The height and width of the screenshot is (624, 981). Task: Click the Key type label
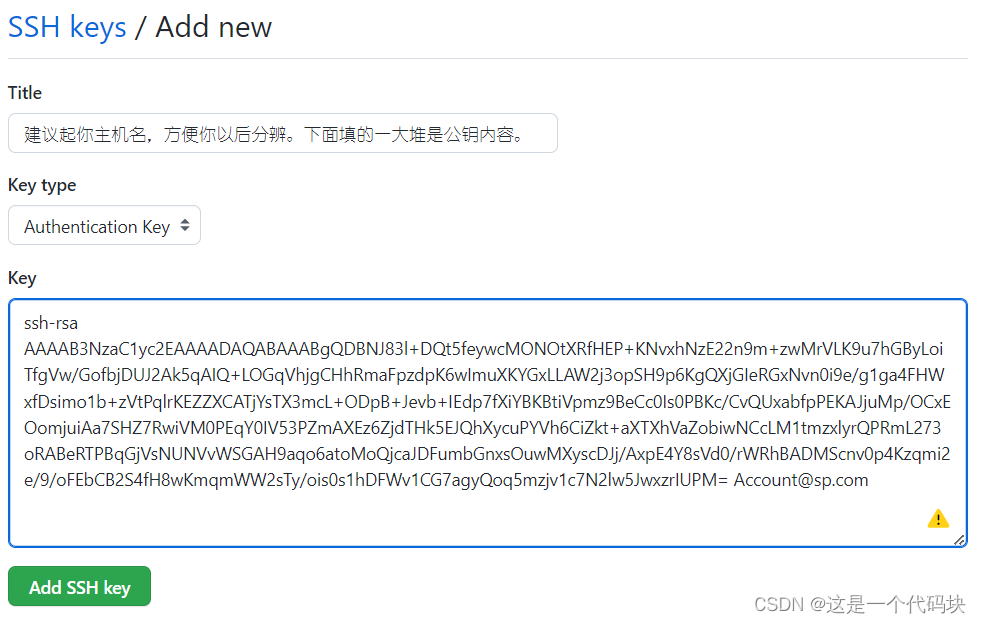(42, 186)
